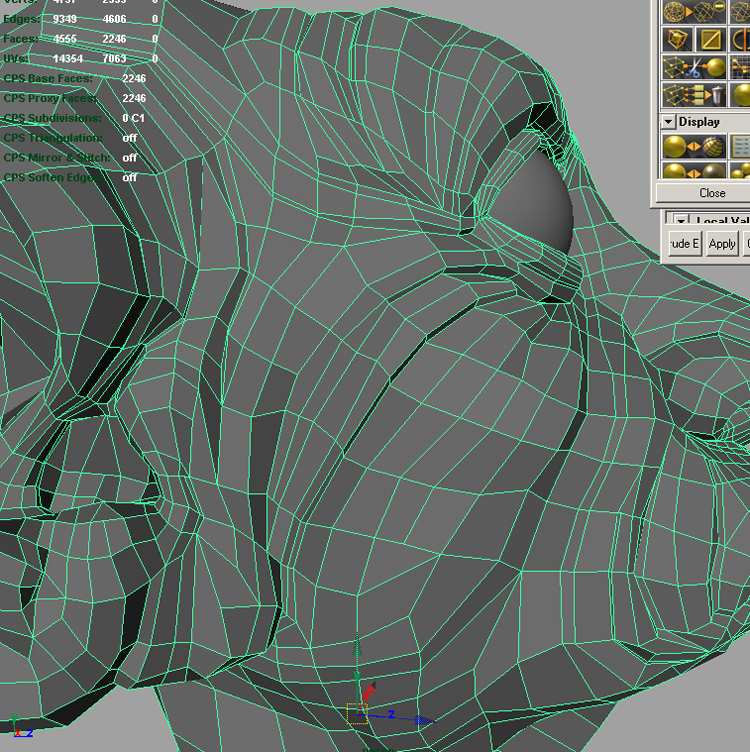Click the partially visible Extrude button
The image size is (750, 752).
coord(683,243)
